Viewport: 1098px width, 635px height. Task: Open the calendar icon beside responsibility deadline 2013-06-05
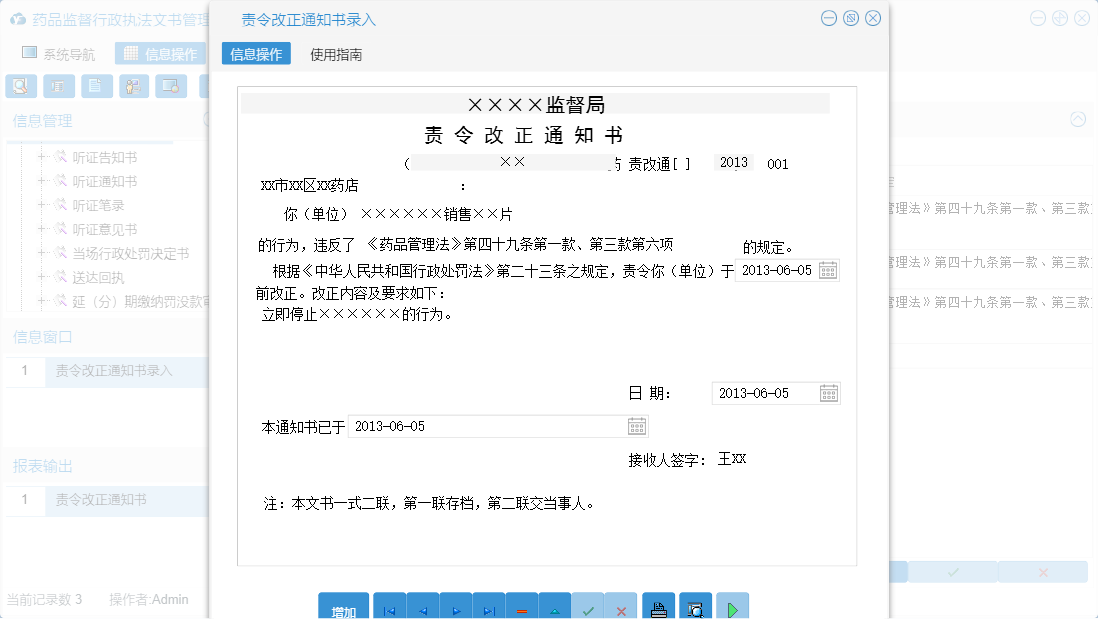point(828,270)
